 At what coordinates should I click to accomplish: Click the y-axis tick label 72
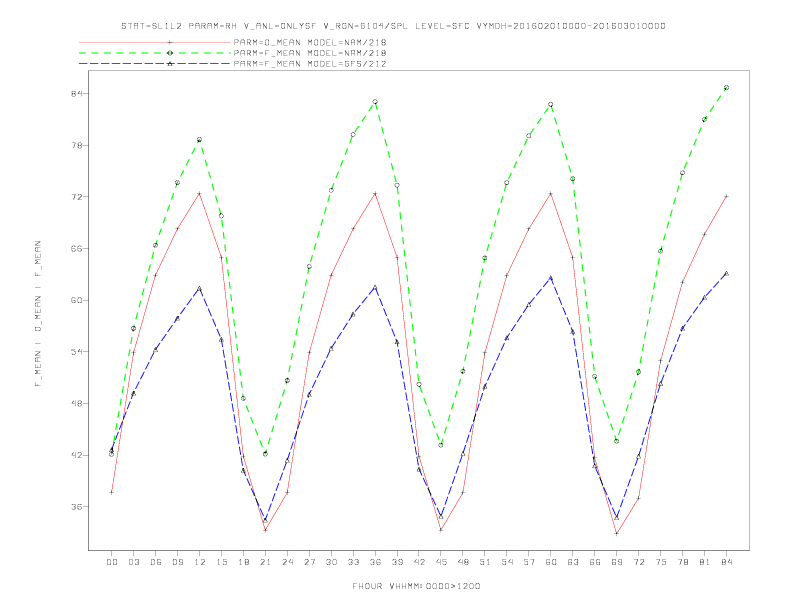click(x=78, y=197)
